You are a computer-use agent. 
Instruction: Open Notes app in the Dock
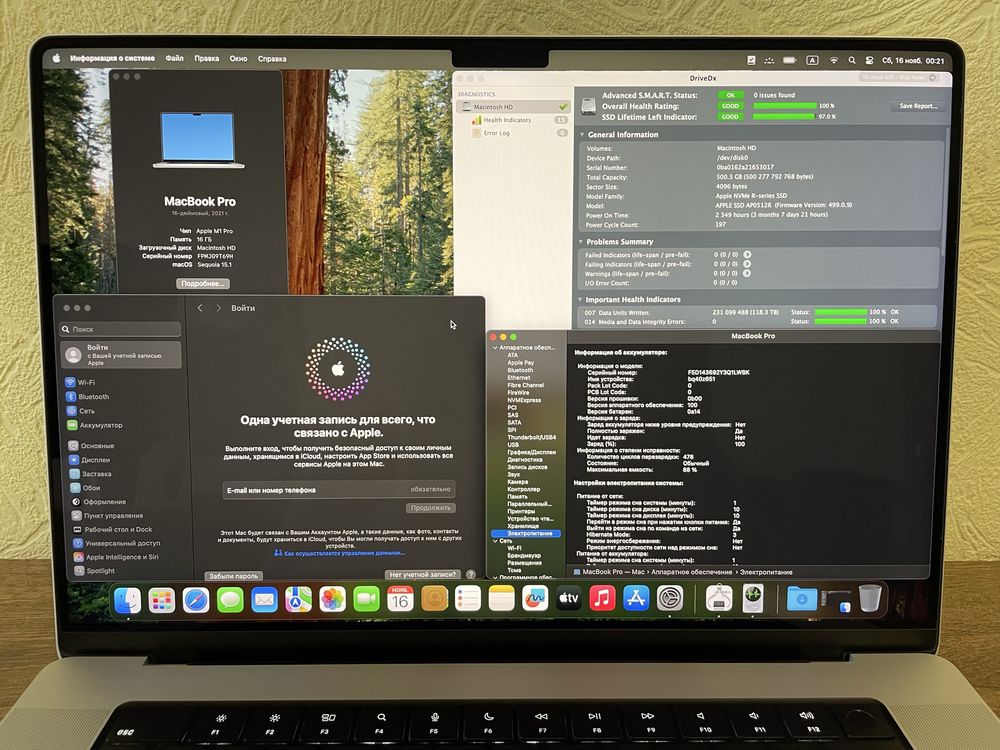tap(501, 599)
